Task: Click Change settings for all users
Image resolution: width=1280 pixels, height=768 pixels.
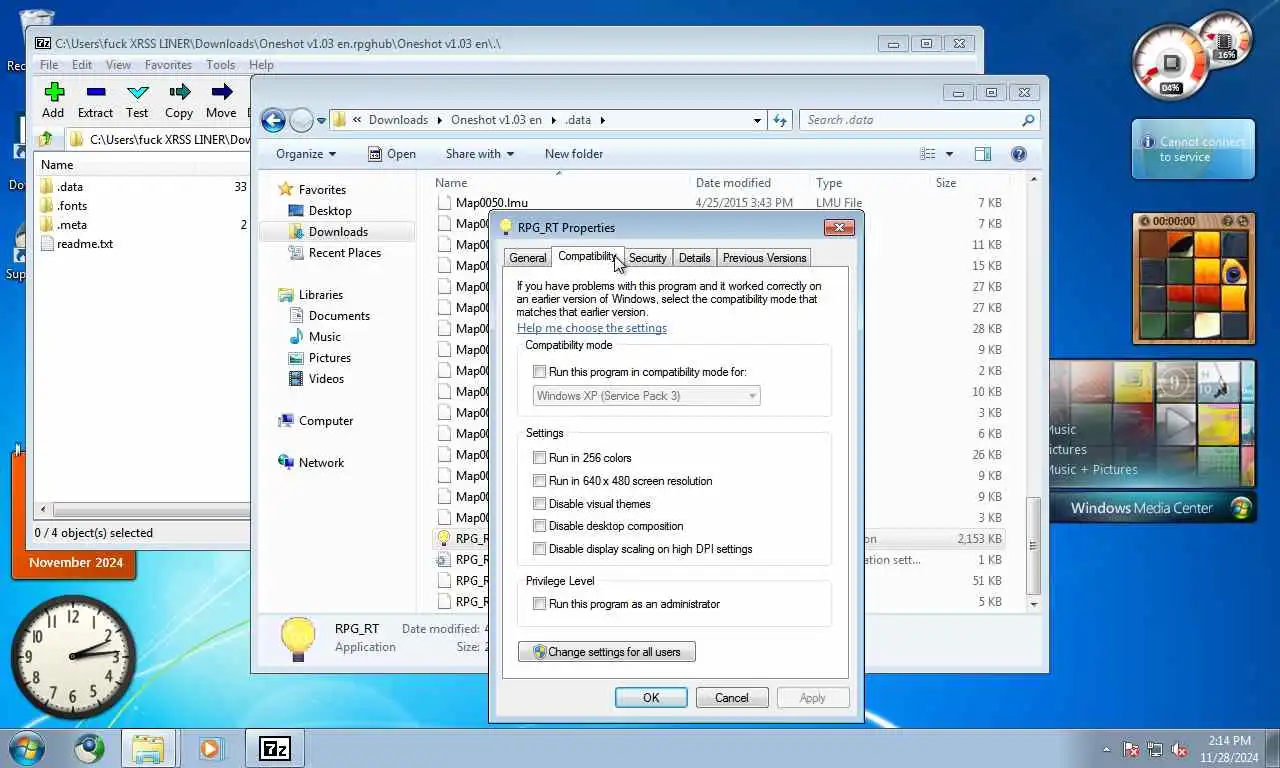Action: click(607, 652)
